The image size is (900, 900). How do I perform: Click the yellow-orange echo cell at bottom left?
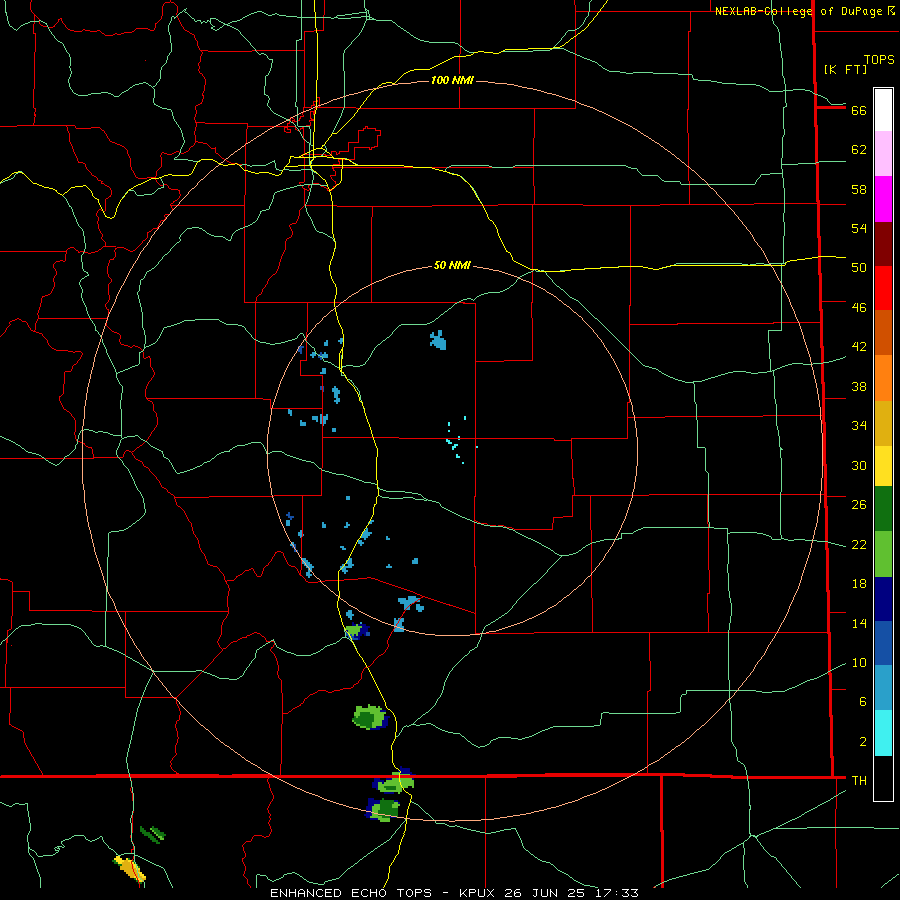coord(130,868)
